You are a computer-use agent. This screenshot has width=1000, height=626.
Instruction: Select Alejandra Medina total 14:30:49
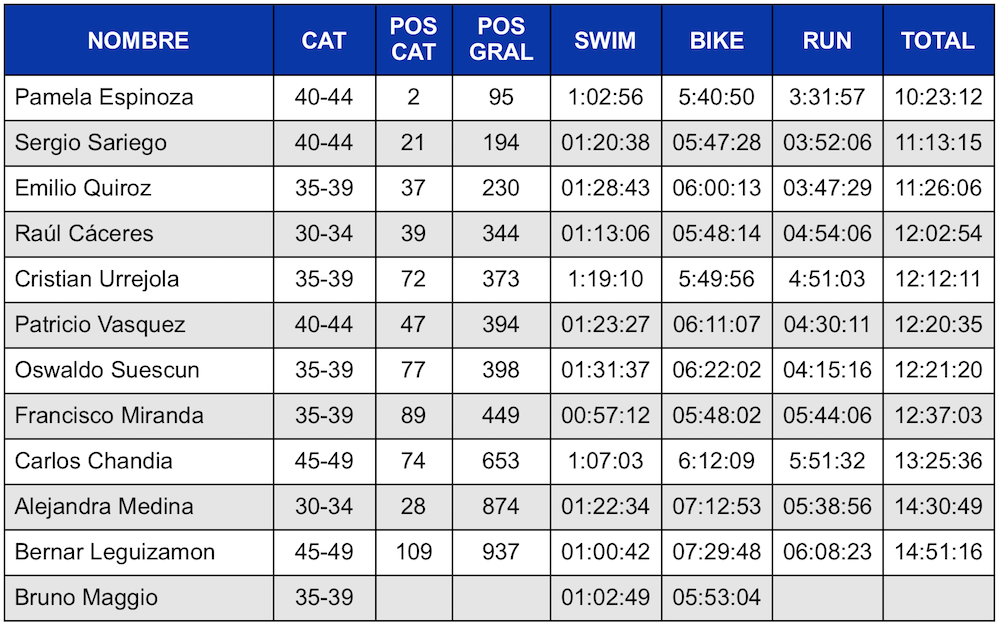tap(938, 506)
